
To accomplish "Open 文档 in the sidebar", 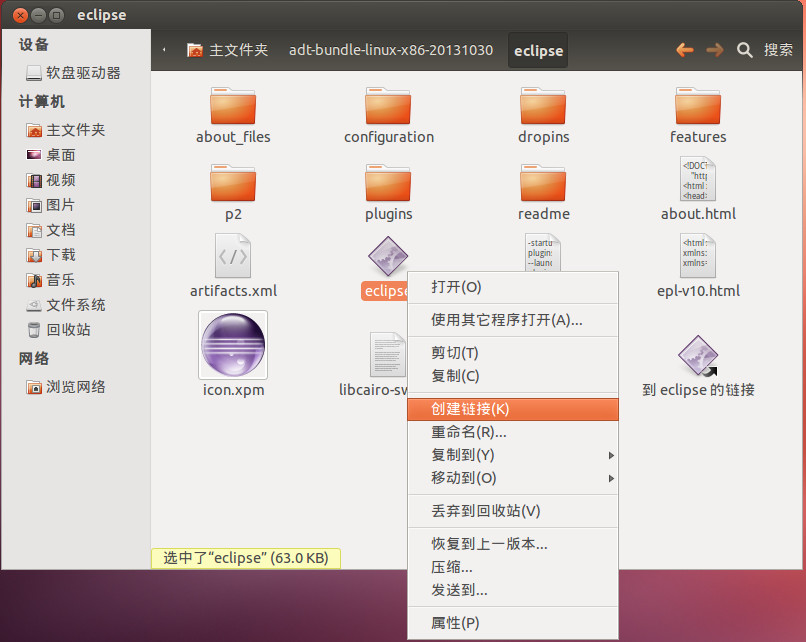I will [x=74, y=230].
